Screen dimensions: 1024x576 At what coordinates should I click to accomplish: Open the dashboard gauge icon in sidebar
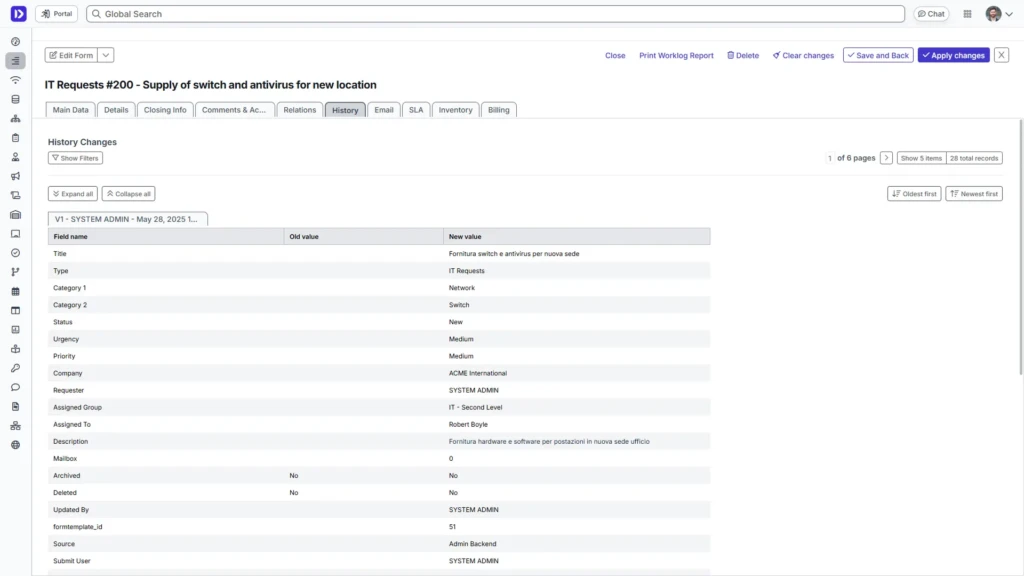16,42
